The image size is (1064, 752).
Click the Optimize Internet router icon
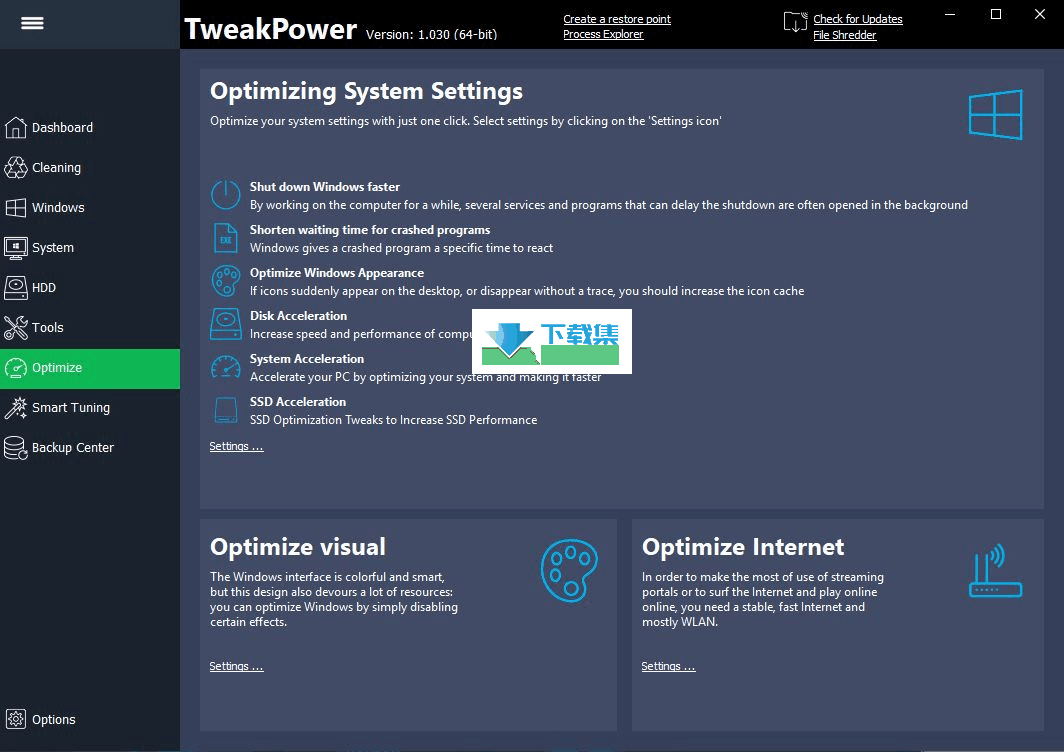click(995, 571)
